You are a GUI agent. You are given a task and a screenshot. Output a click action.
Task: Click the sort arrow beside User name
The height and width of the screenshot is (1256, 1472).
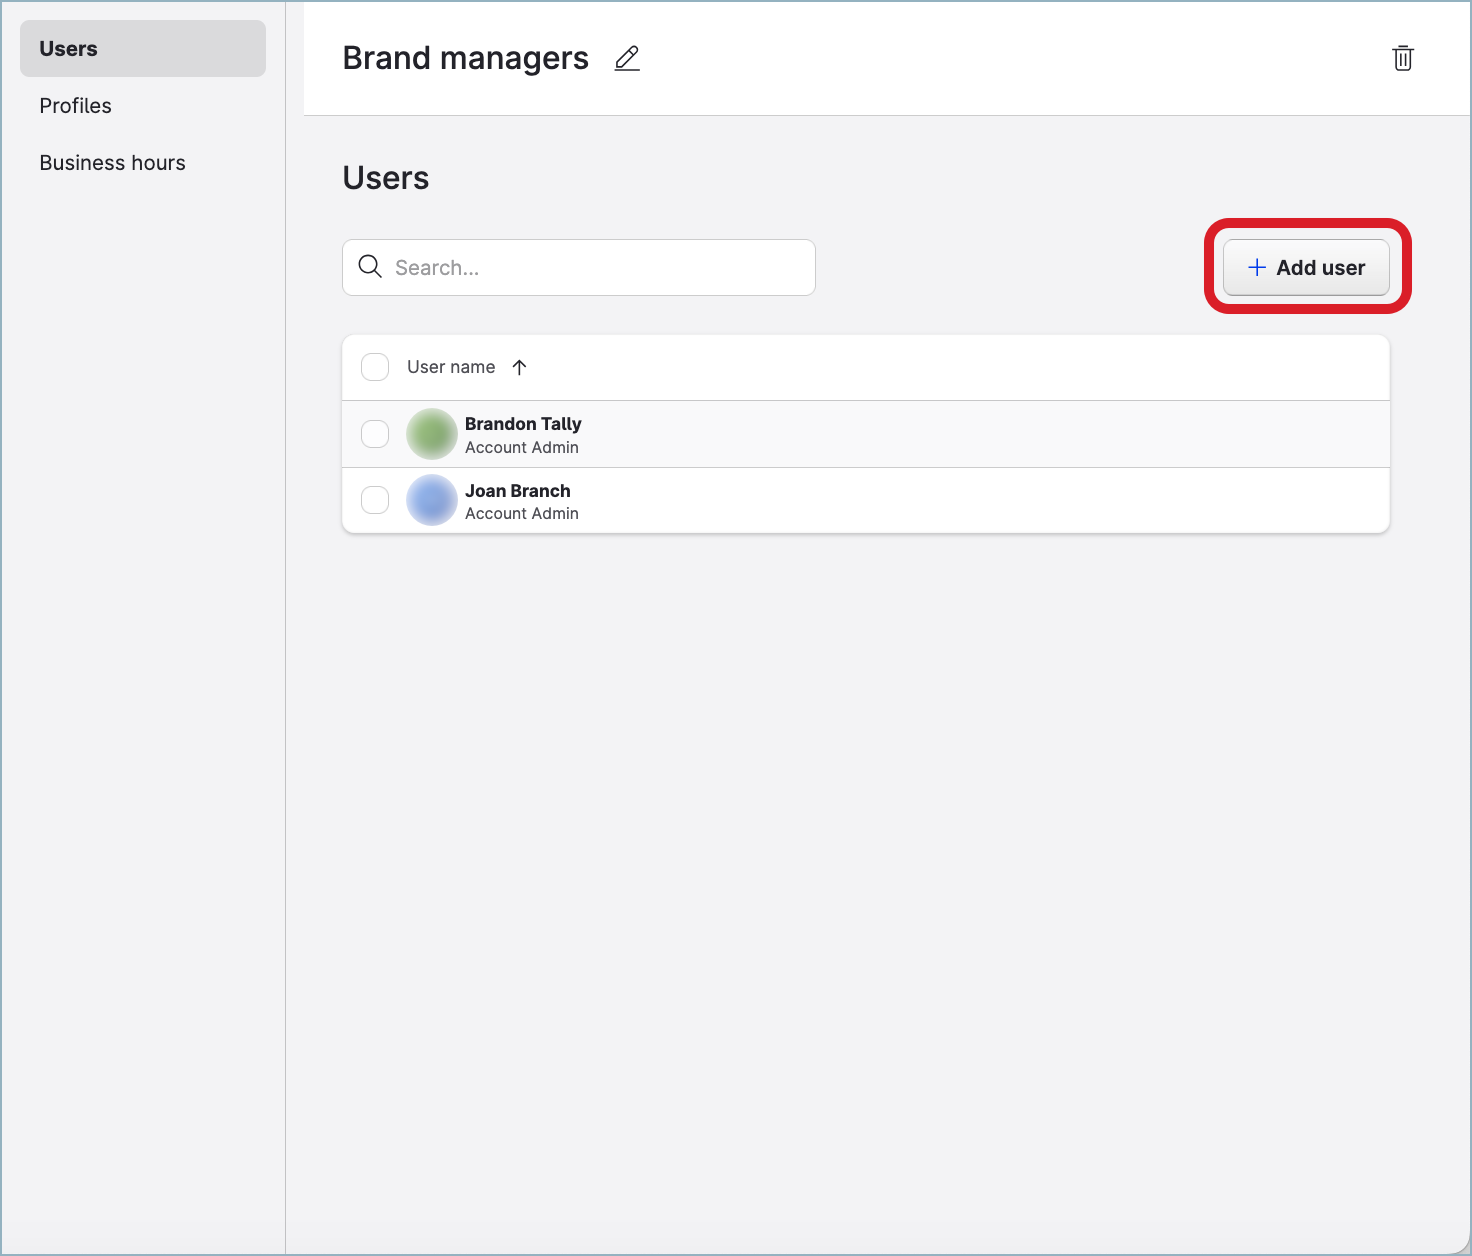click(519, 367)
